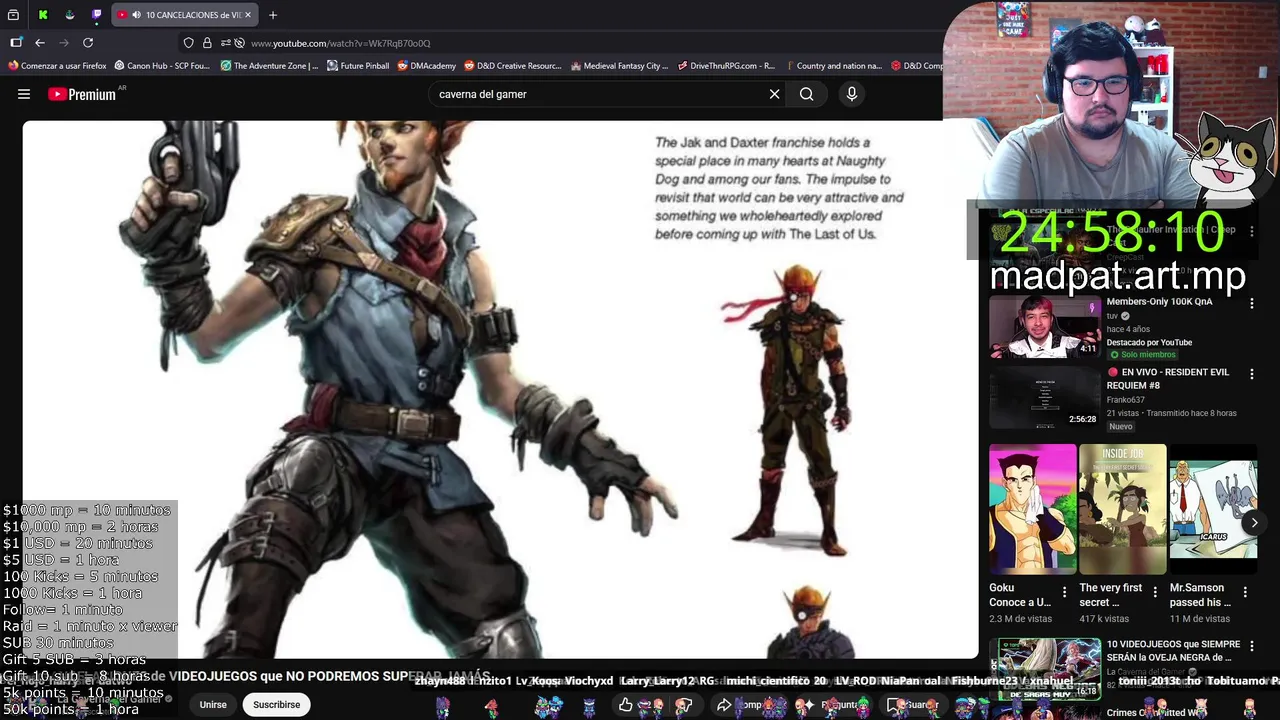Image resolution: width=1280 pixels, height=720 pixels.
Task: Open 10 VIDEOJUEGOS OVEJA NEGRA video thumbnail
Action: 1044,668
